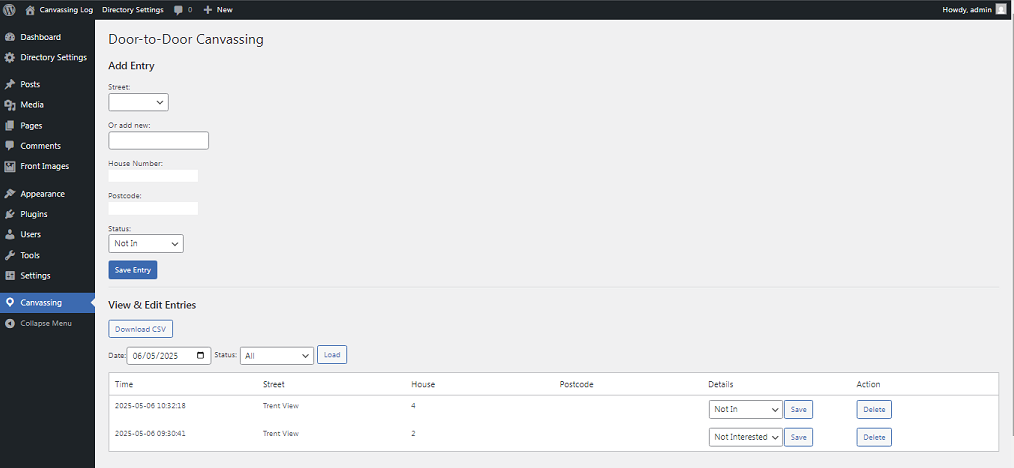1014x468 pixels.
Task: Click the Save Entry button
Action: pyautogui.click(x=132, y=270)
